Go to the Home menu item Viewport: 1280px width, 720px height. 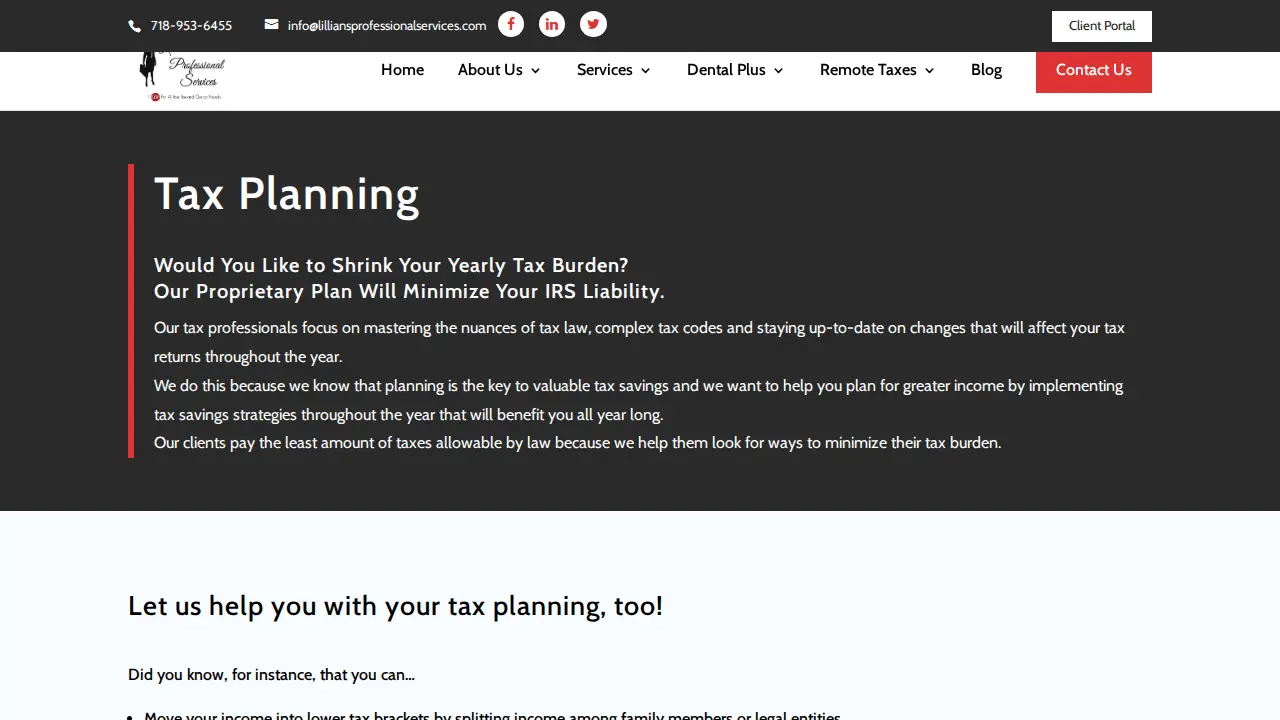point(402,70)
